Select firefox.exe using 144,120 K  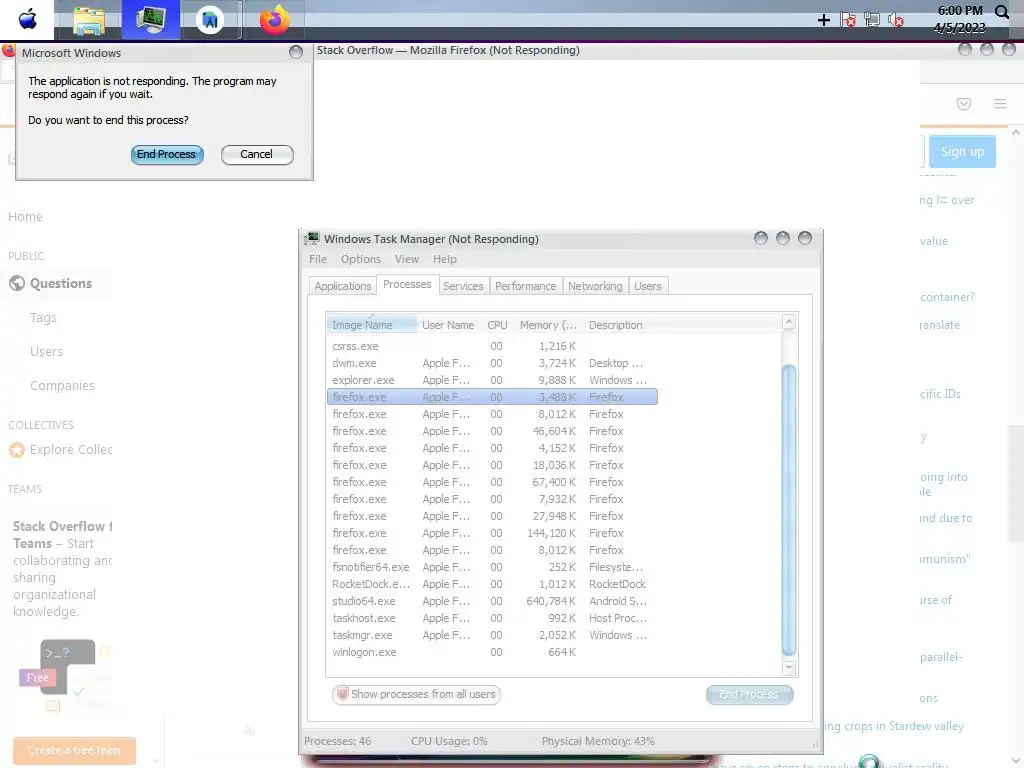(492, 533)
